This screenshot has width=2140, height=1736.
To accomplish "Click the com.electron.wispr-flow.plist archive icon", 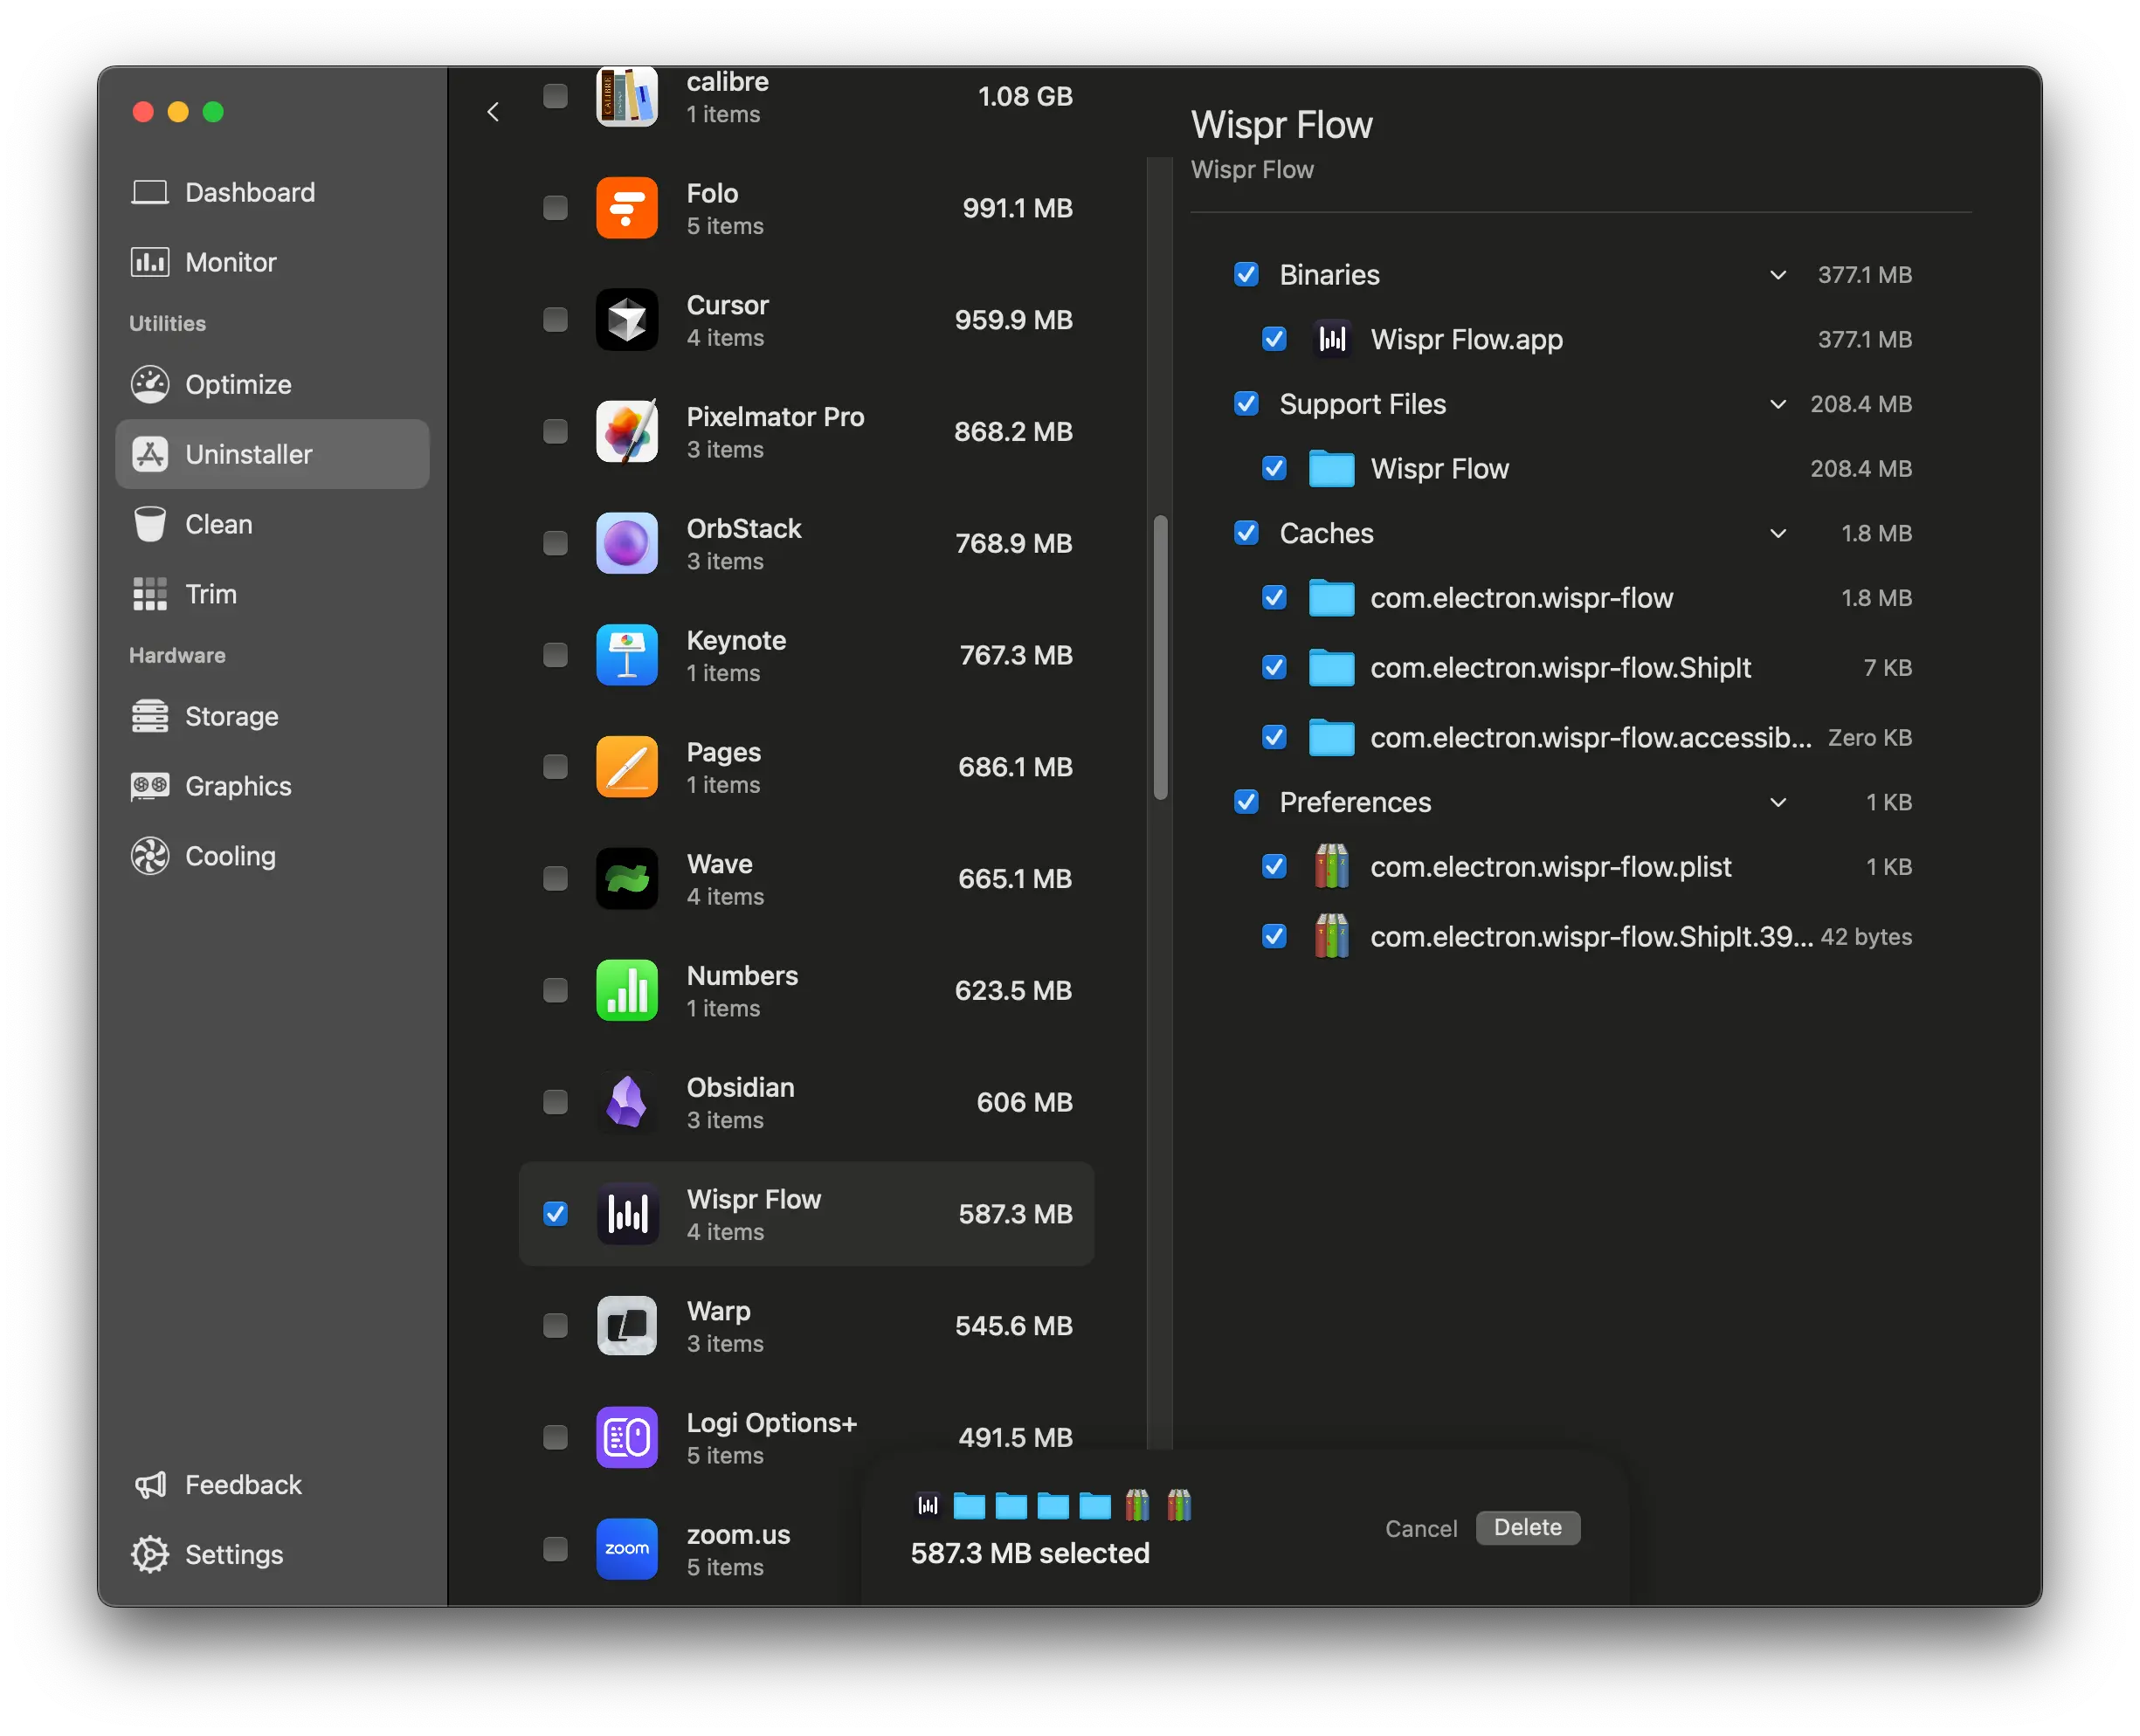I will [1332, 867].
